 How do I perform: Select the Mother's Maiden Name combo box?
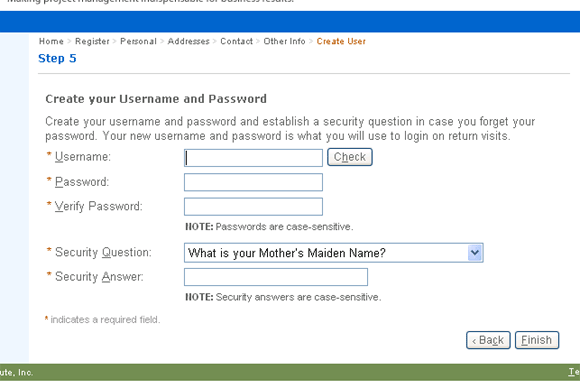[x=334, y=253]
